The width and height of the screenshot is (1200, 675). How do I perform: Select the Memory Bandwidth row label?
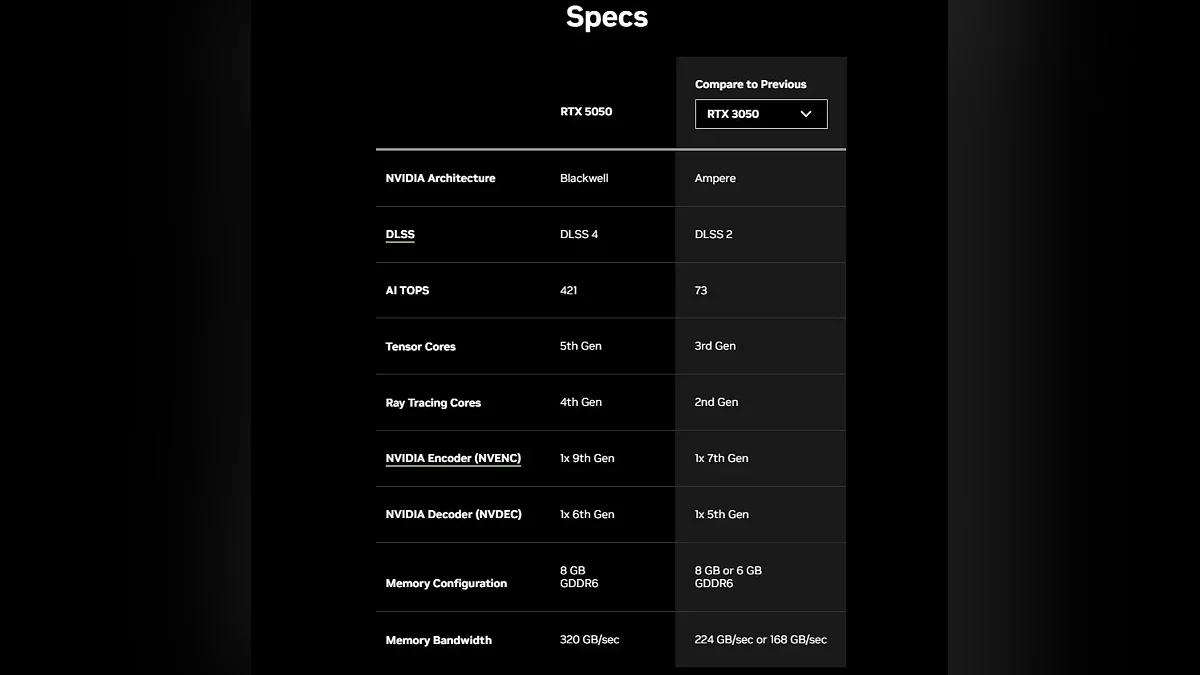(x=438, y=640)
